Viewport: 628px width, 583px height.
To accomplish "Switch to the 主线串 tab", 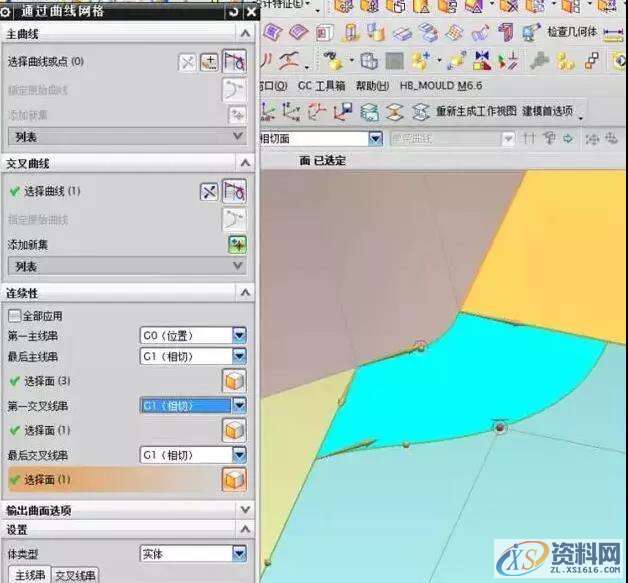I will tap(30, 575).
